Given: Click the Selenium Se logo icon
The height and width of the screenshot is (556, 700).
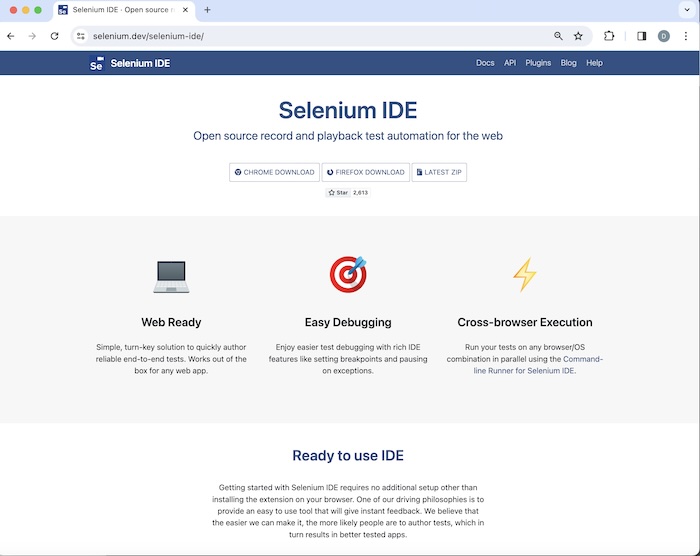Looking at the screenshot, I should [97, 63].
